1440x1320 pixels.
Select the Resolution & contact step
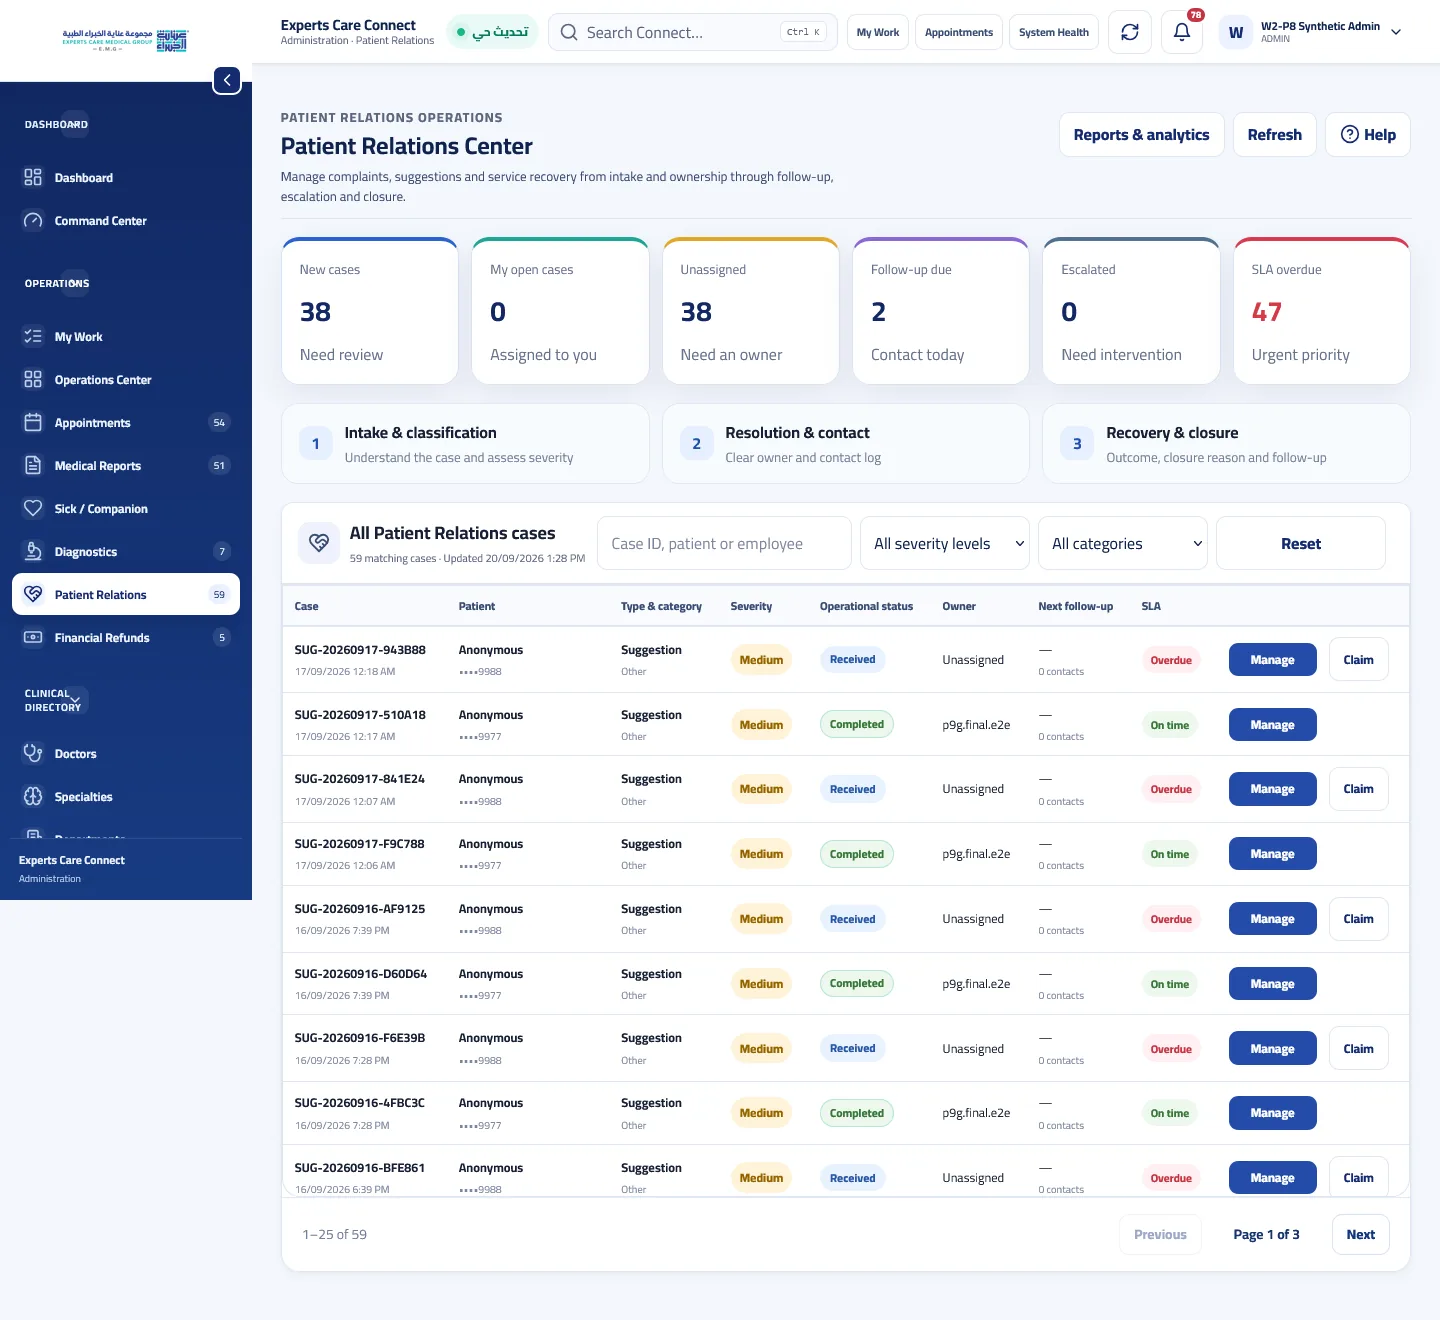point(846,444)
